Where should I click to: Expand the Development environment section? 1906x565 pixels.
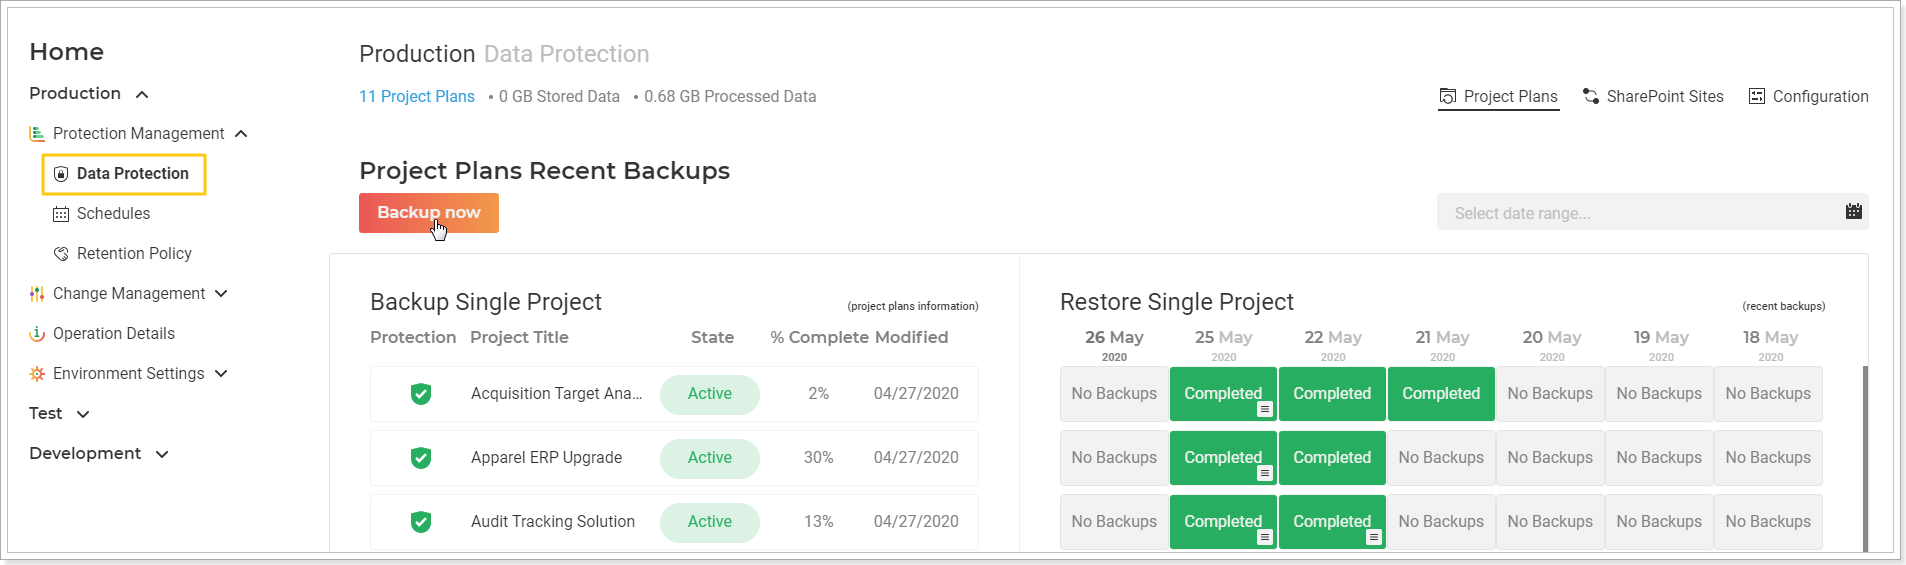162,454
